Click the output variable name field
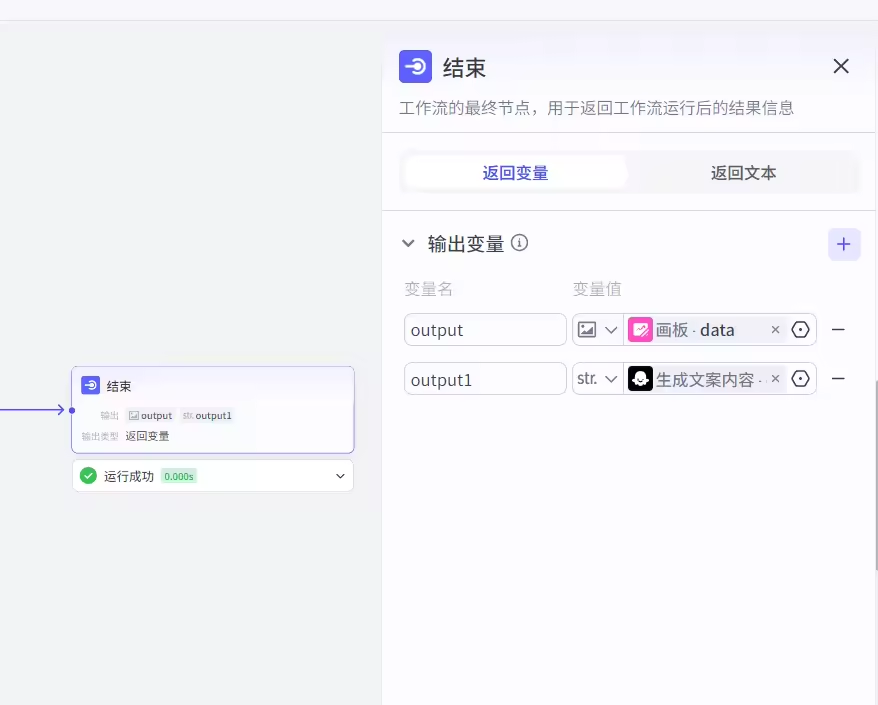This screenshot has width=878, height=705. click(x=485, y=330)
